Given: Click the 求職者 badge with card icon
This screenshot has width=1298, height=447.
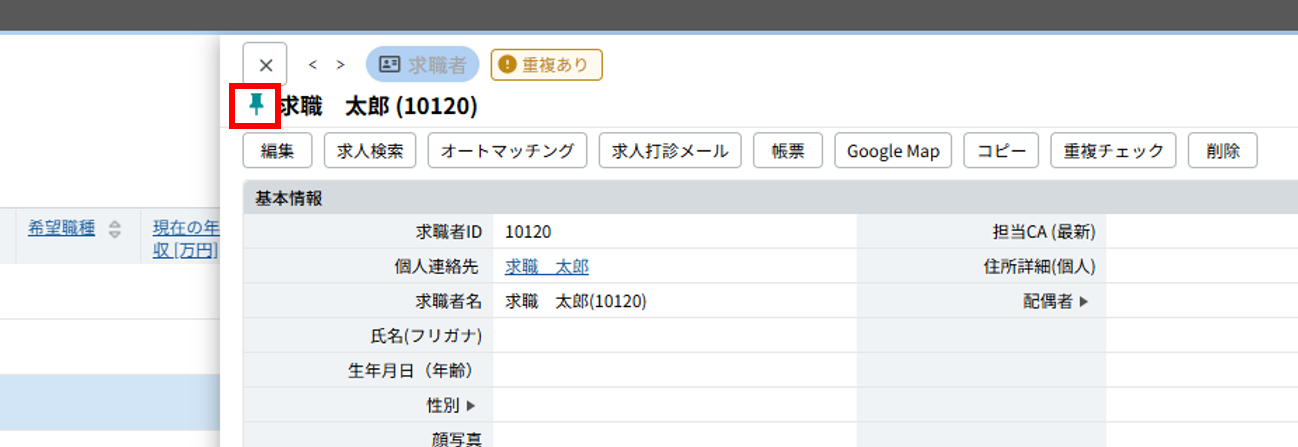Looking at the screenshot, I should point(422,65).
